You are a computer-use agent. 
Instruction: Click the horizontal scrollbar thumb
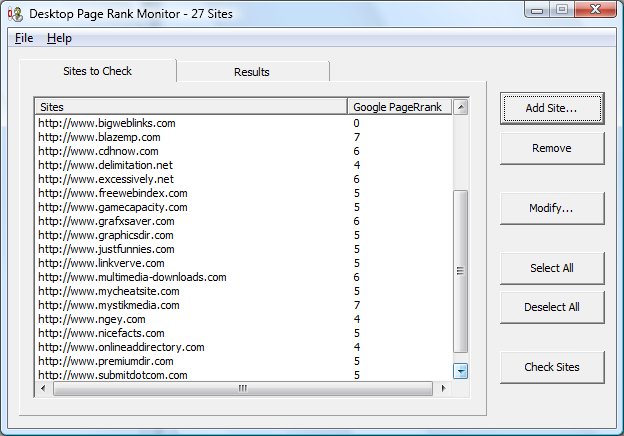[x=243, y=388]
